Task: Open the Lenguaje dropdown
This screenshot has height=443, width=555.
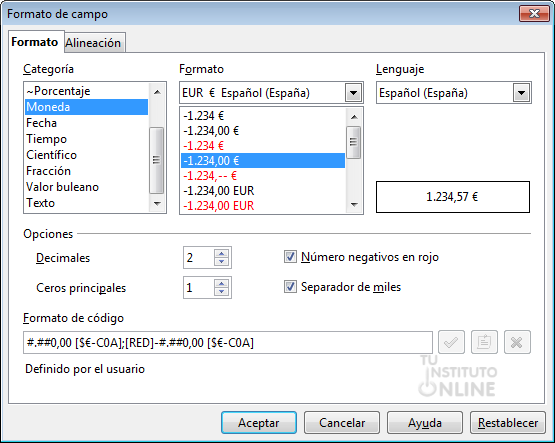Action: click(x=521, y=93)
